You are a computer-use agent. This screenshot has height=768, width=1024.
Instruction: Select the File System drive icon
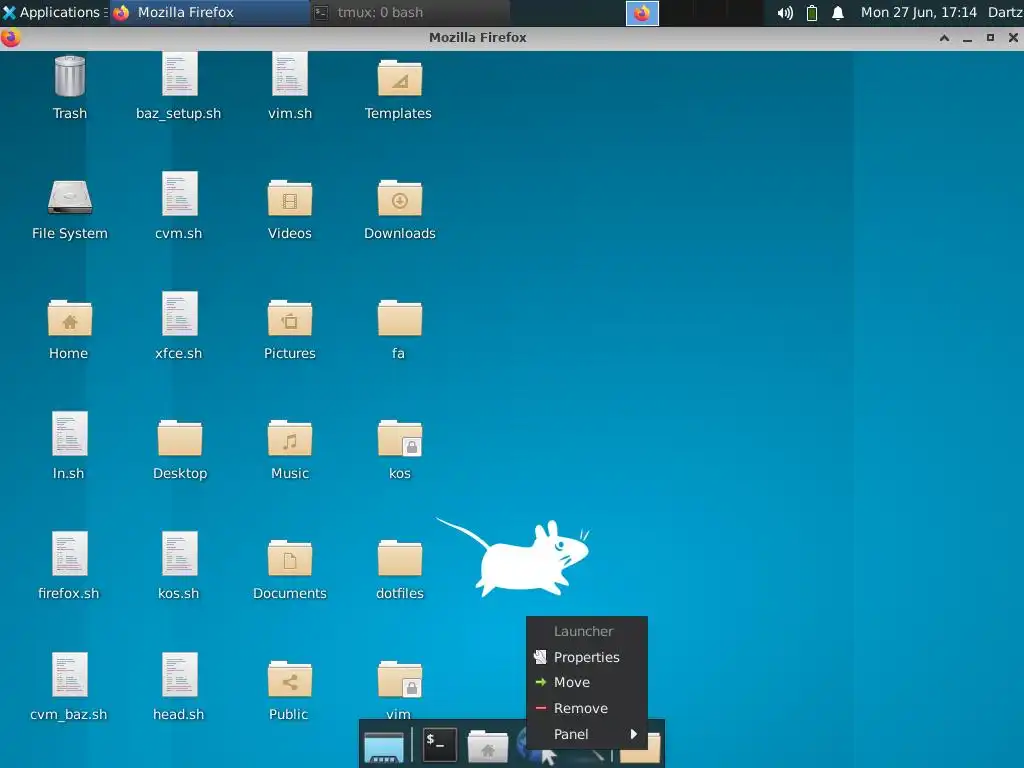69,197
